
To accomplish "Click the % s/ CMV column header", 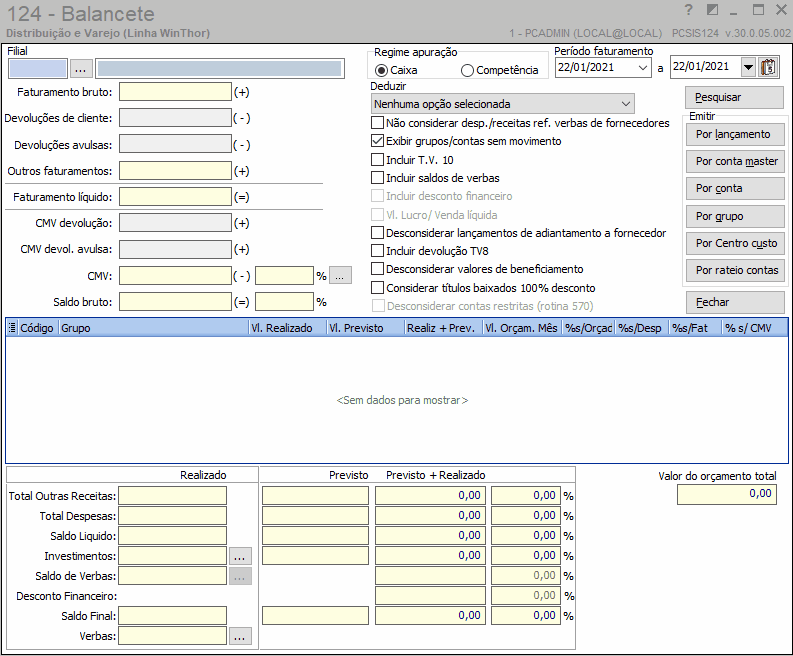I will point(755,328).
